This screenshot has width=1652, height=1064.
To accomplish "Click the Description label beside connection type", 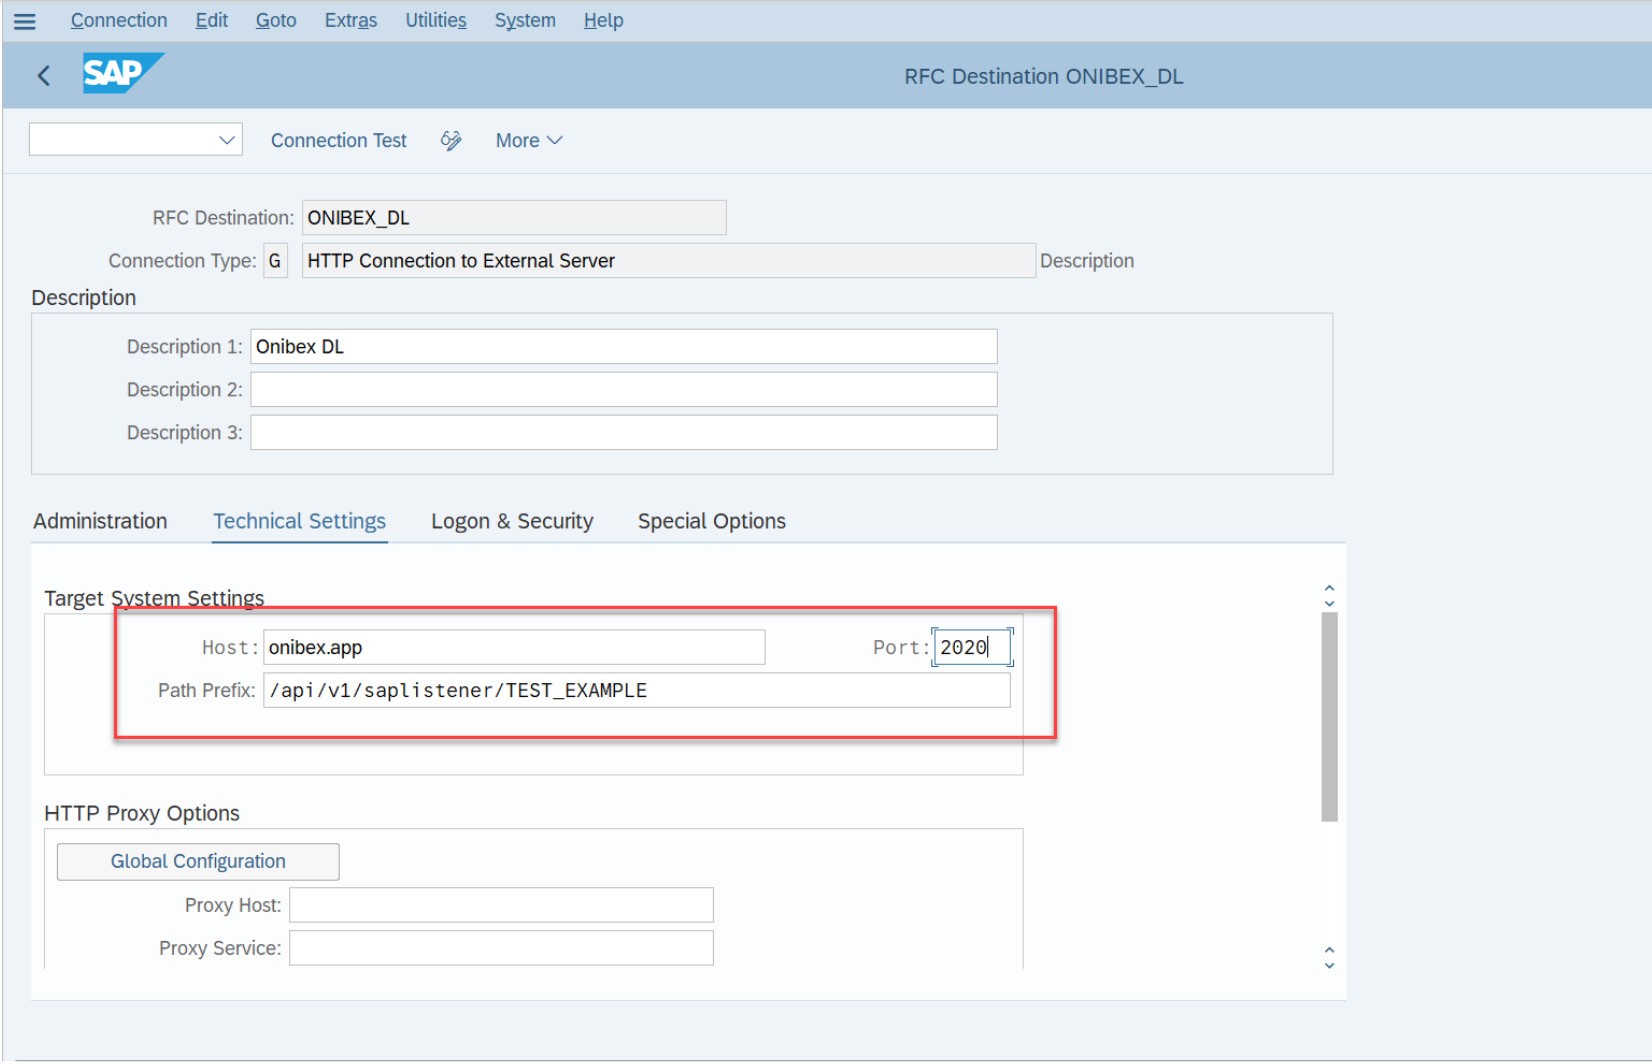I will tap(1087, 261).
